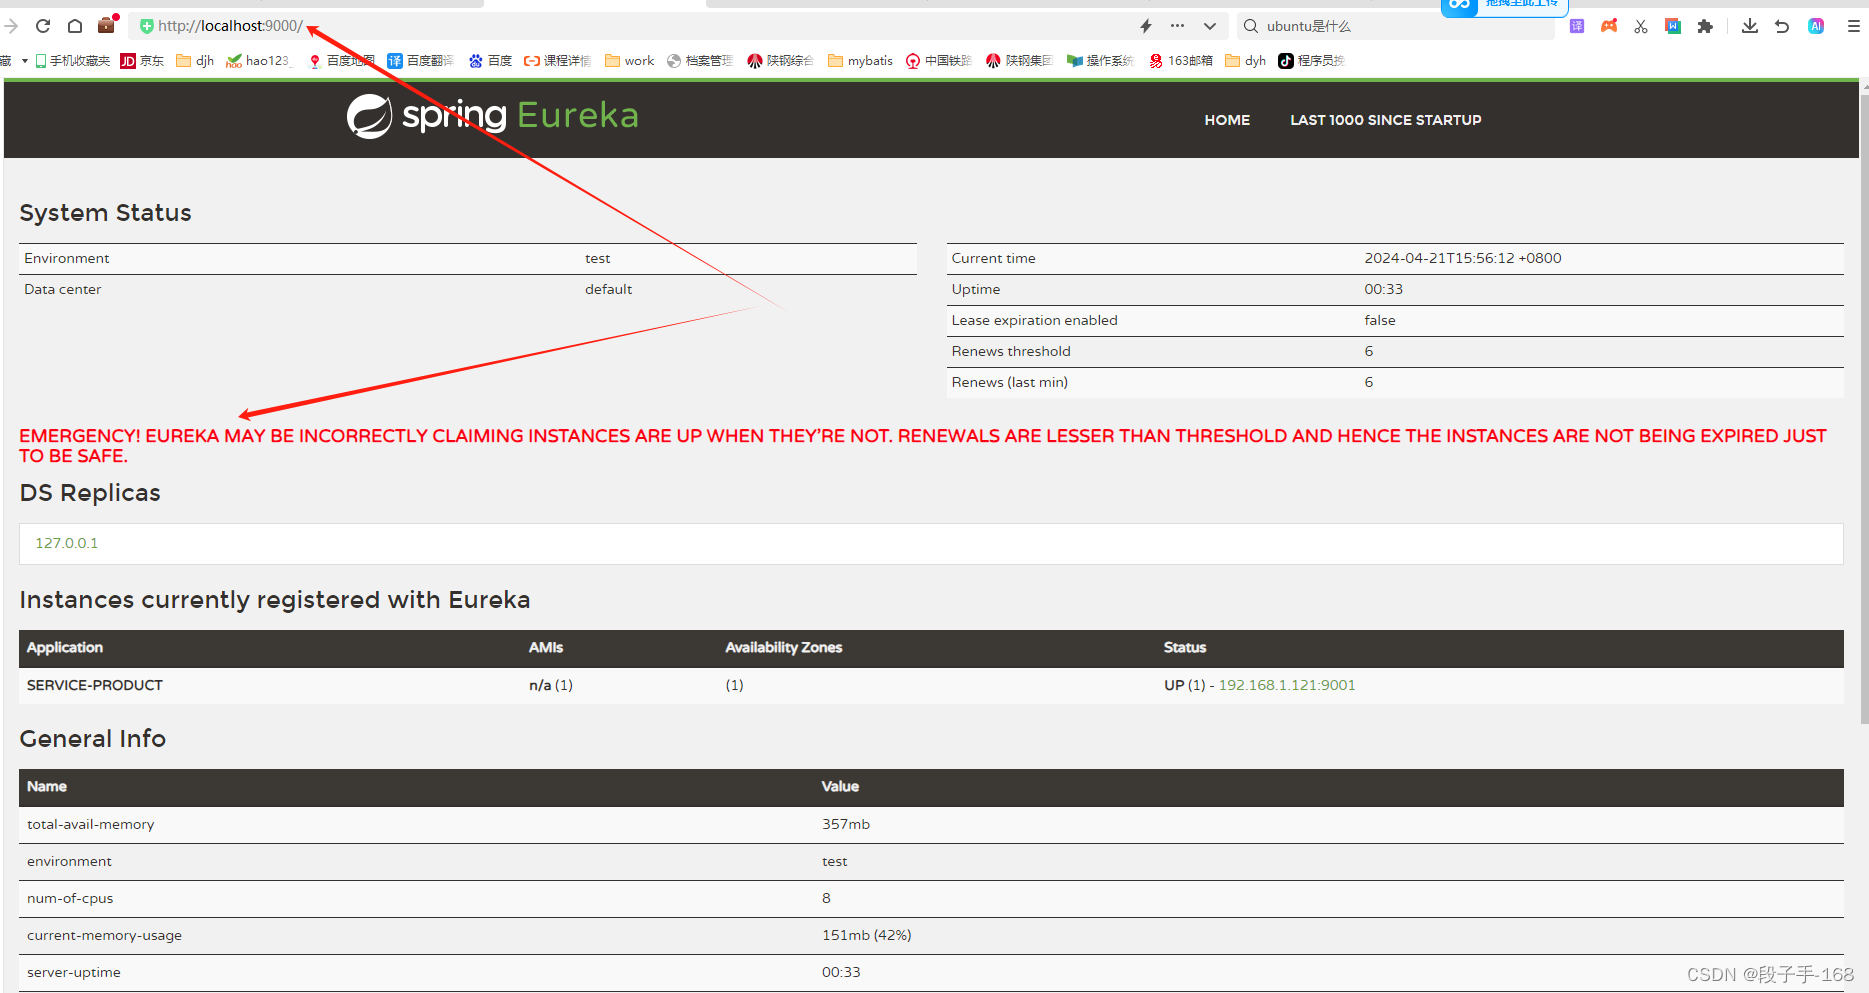Click the Data center value default
Screen dimensions: 1869x993
[x=609, y=289]
